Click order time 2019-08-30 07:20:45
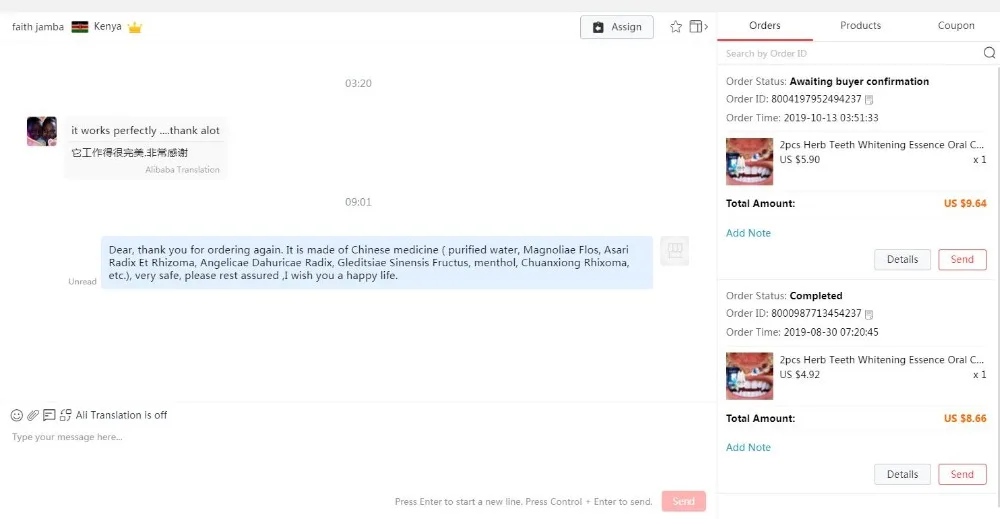 coord(831,332)
